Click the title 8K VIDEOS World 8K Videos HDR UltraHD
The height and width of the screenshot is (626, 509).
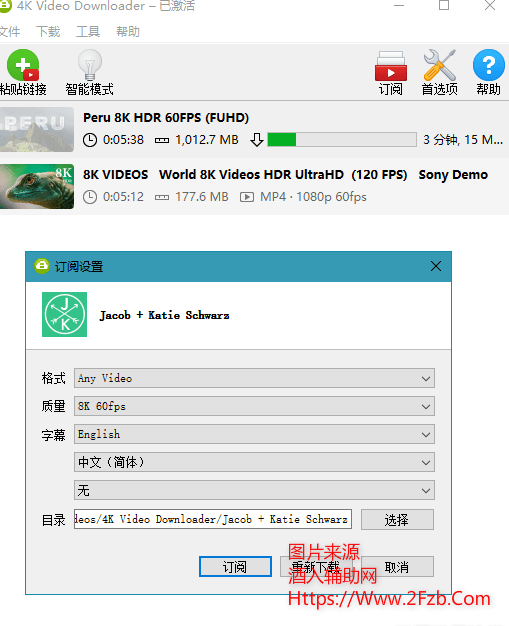coord(285,175)
